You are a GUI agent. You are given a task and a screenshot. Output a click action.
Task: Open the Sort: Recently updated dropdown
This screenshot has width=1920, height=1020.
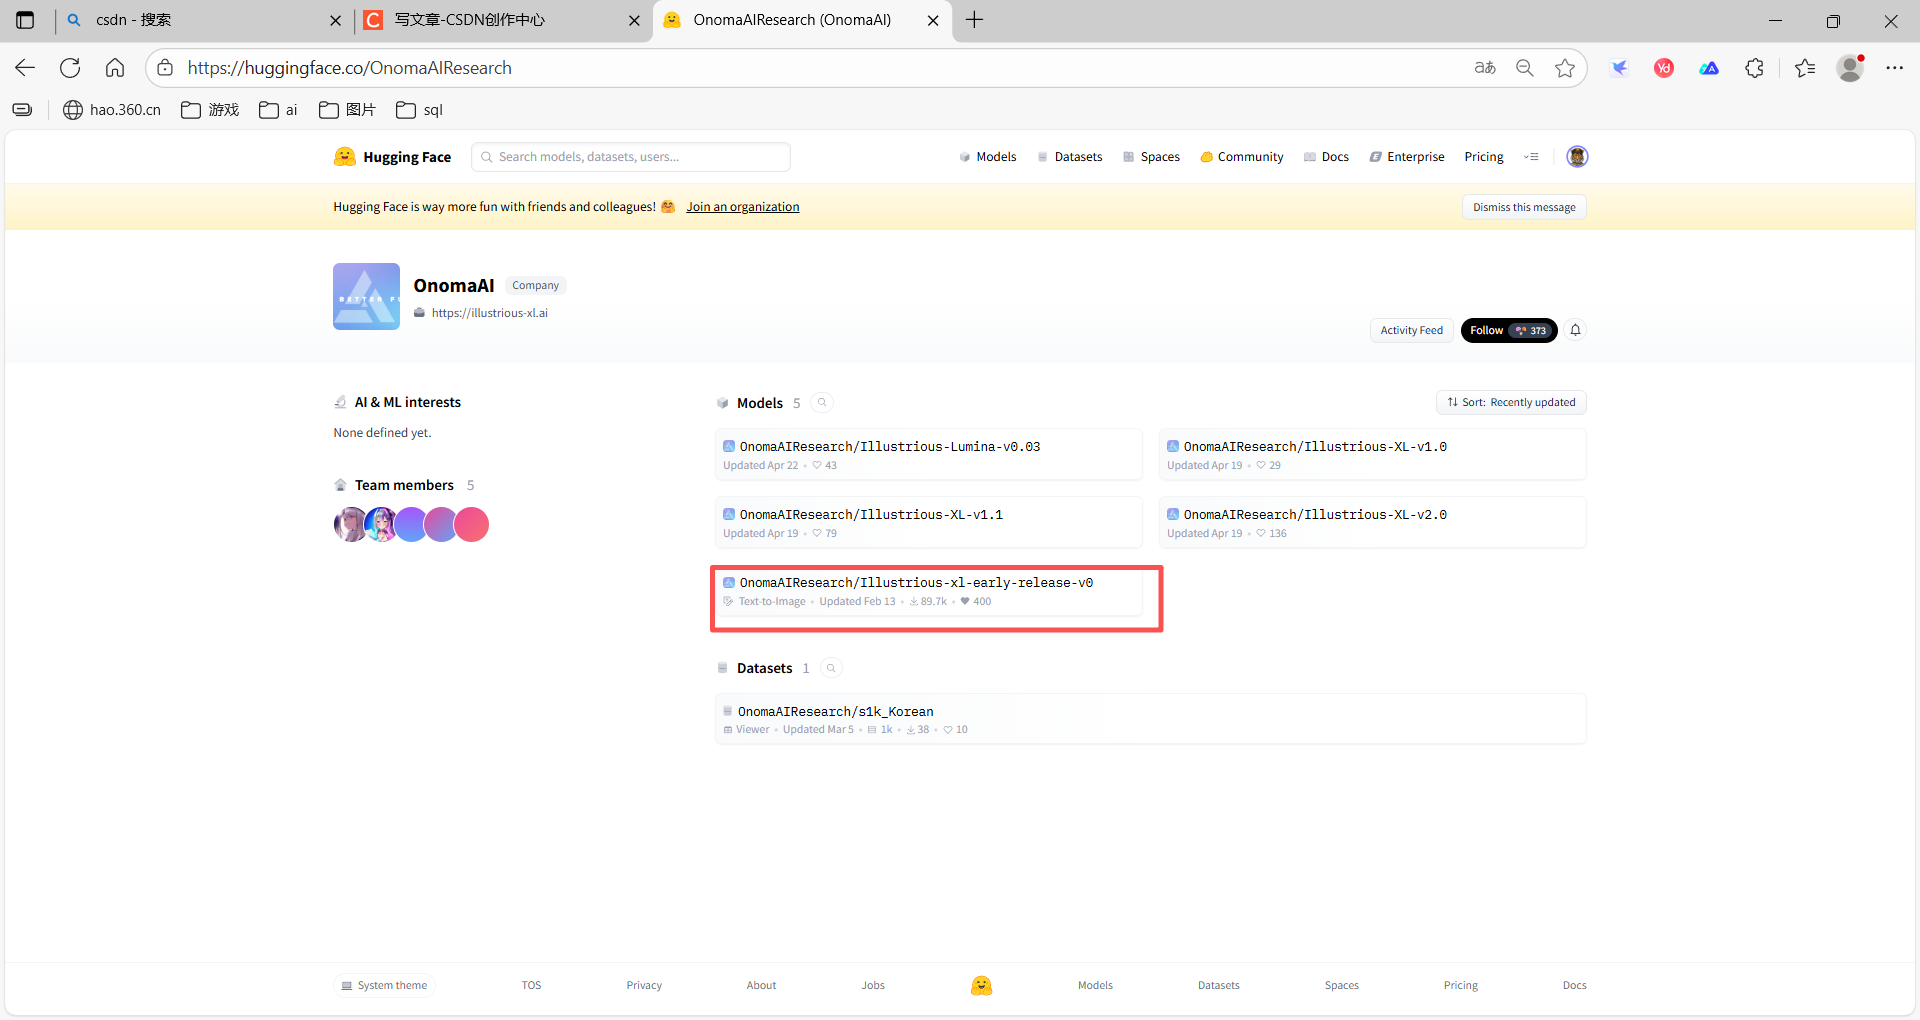1511,402
